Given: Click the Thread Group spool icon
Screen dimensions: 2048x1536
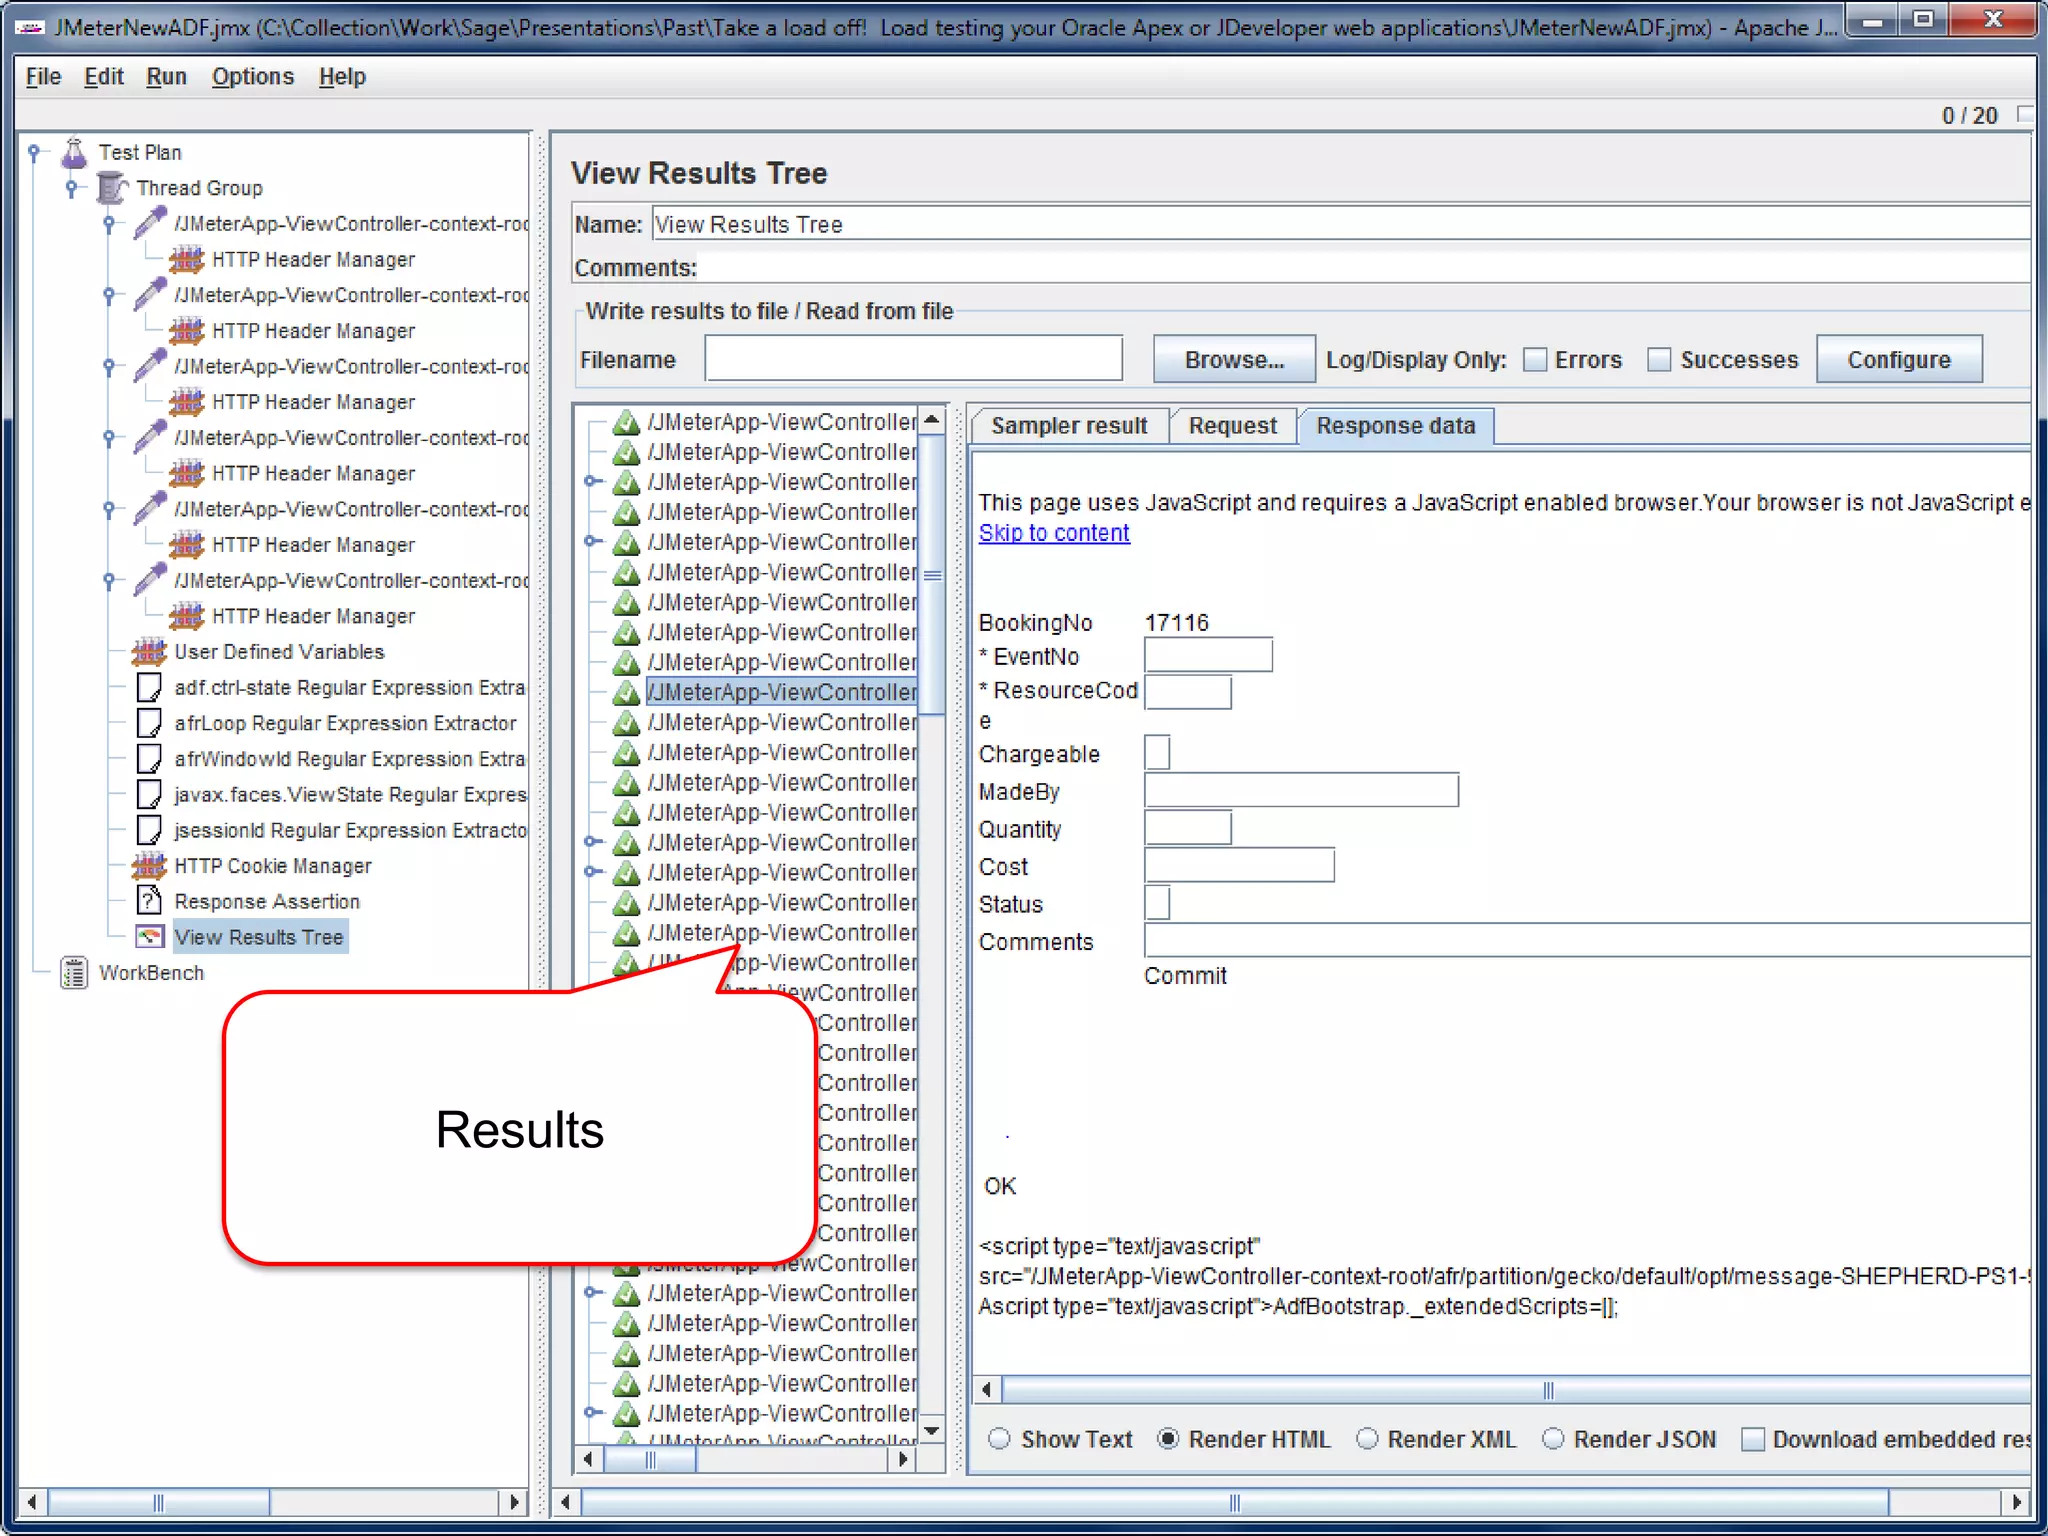Looking at the screenshot, I should pos(112,187).
